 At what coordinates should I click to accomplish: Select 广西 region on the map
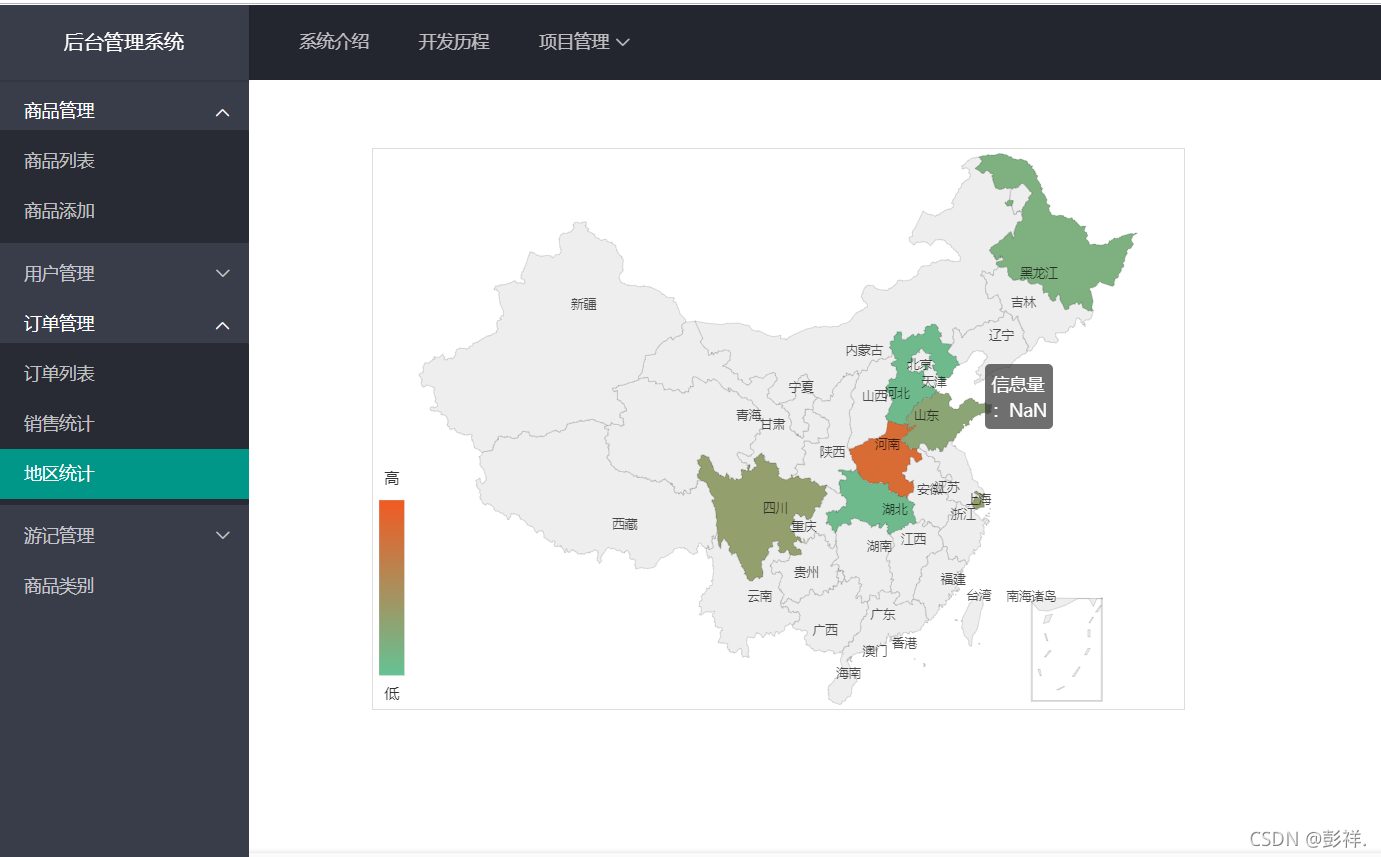click(x=825, y=630)
